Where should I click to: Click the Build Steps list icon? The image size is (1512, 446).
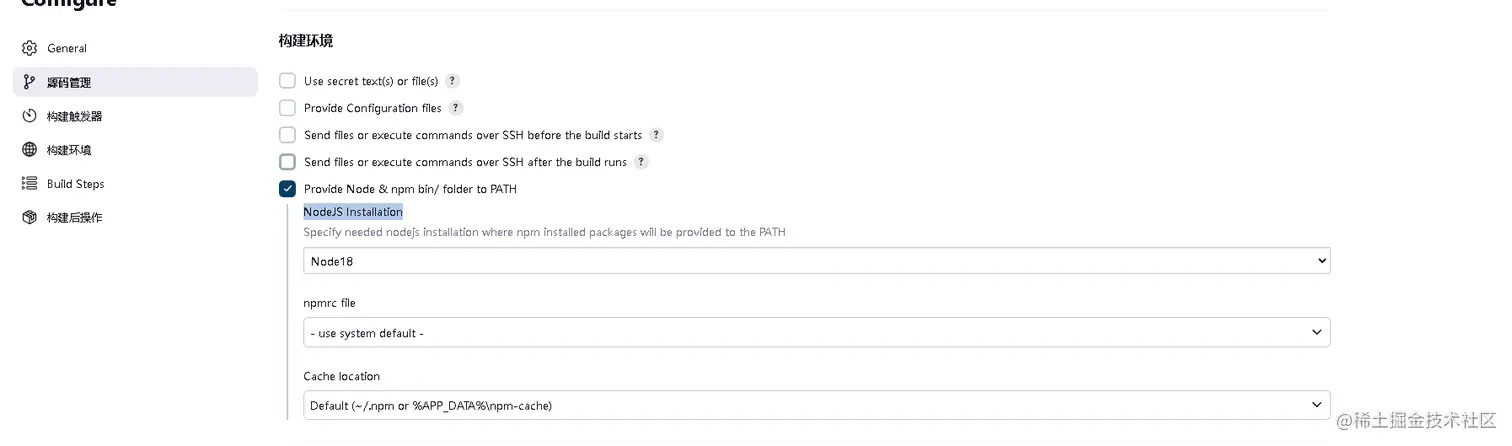point(29,184)
